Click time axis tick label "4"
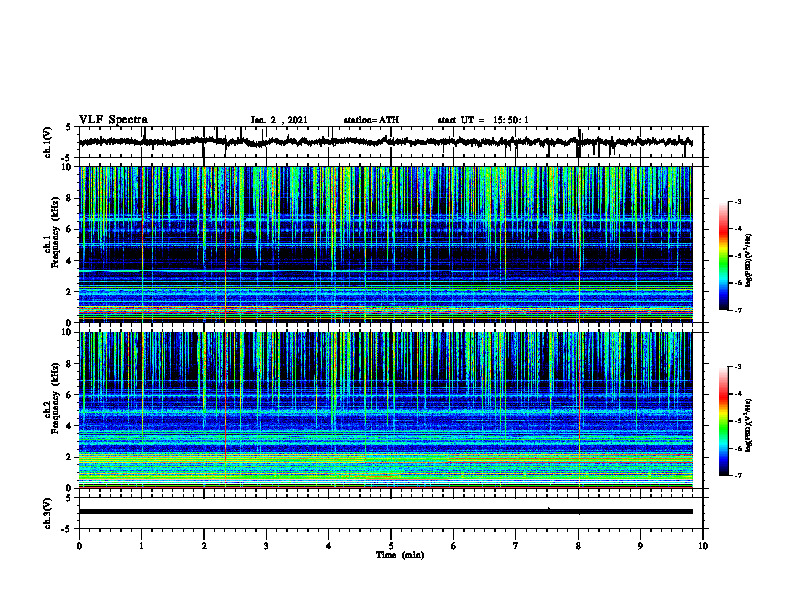The image size is (792, 612). click(x=329, y=546)
